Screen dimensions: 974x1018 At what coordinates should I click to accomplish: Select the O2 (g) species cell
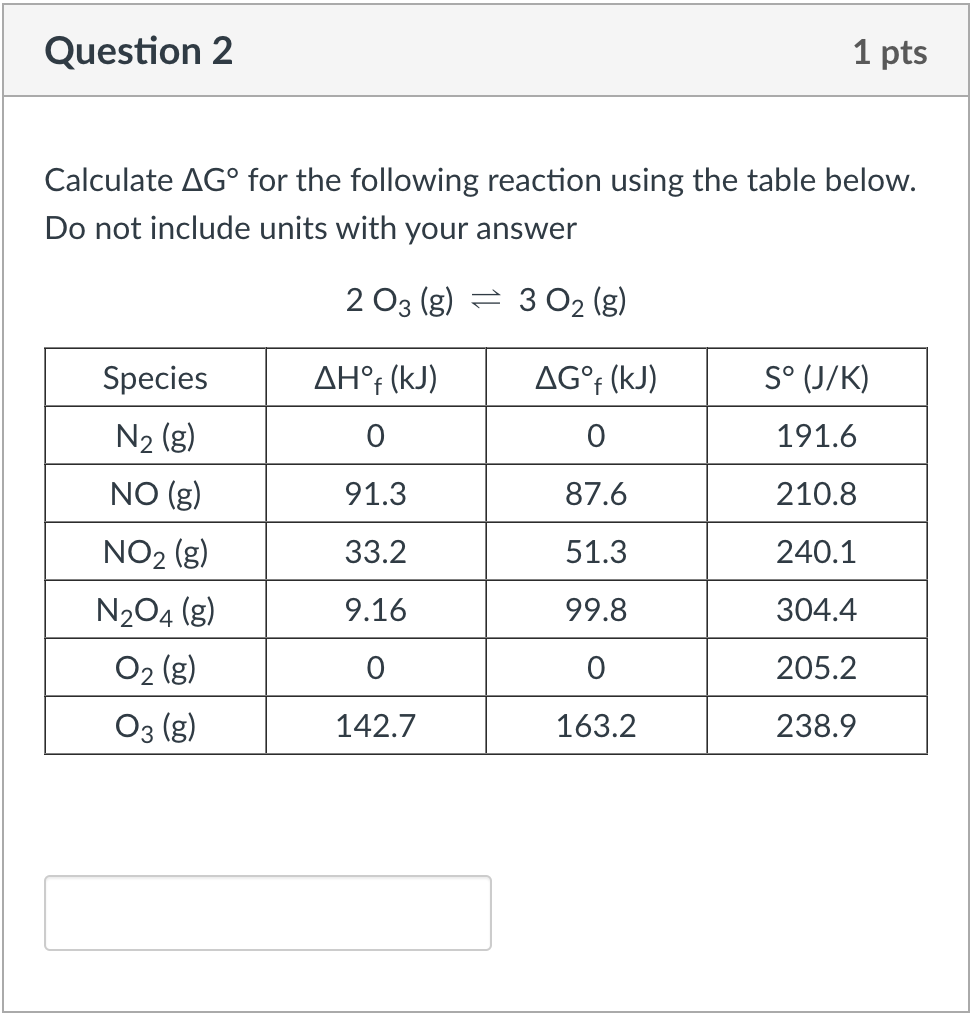[x=155, y=667]
